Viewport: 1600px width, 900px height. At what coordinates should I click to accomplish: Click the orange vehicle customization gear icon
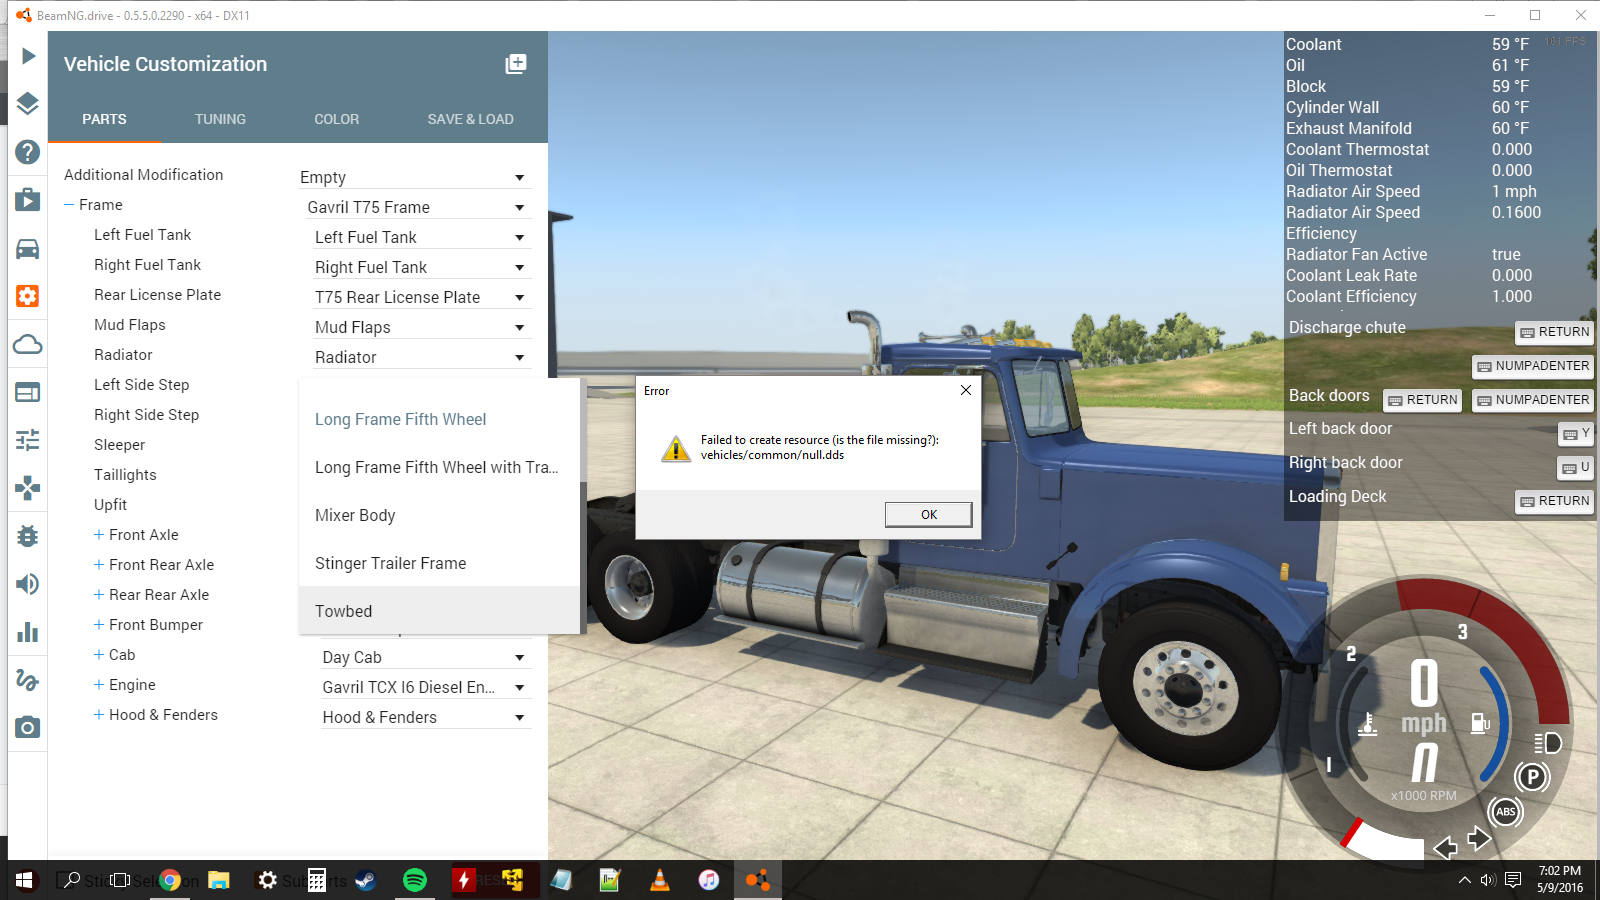point(28,296)
